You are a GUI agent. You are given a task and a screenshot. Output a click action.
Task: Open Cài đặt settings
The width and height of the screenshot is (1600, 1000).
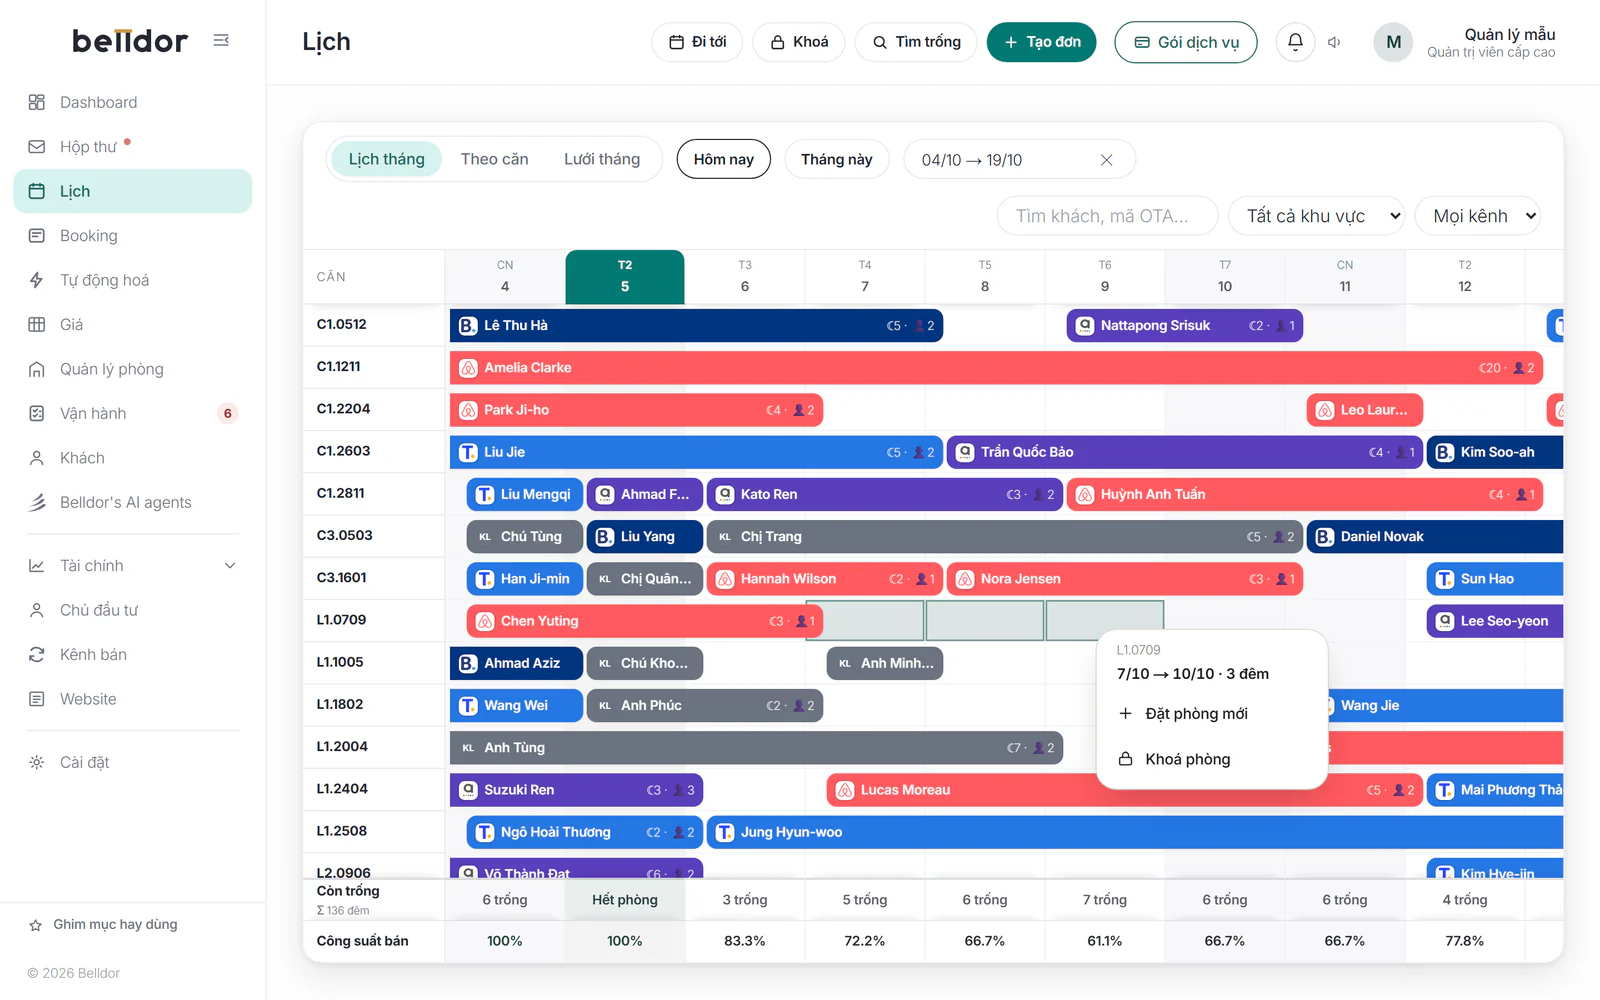pos(133,762)
